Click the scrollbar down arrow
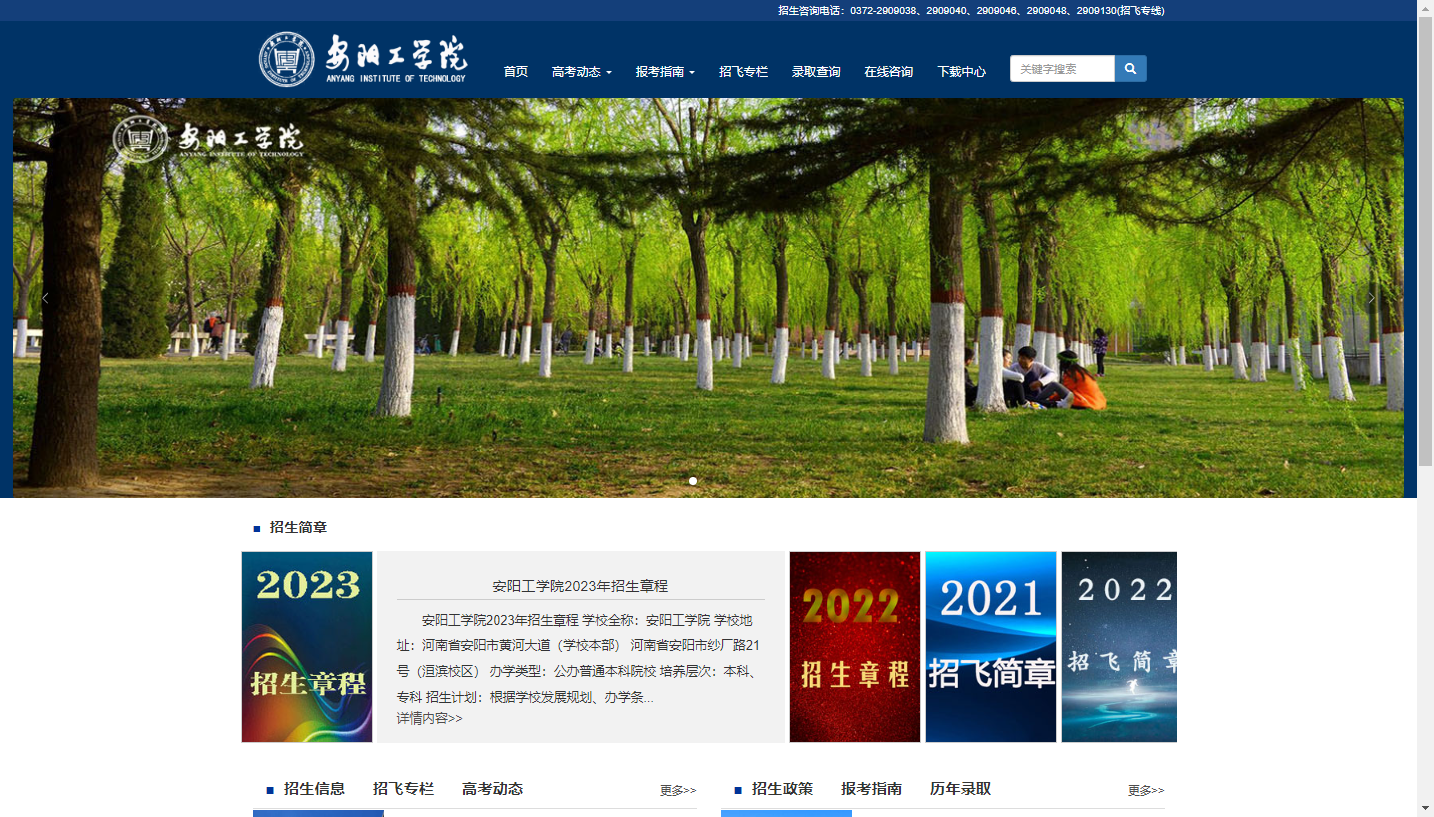The height and width of the screenshot is (817, 1434). tap(1425, 808)
